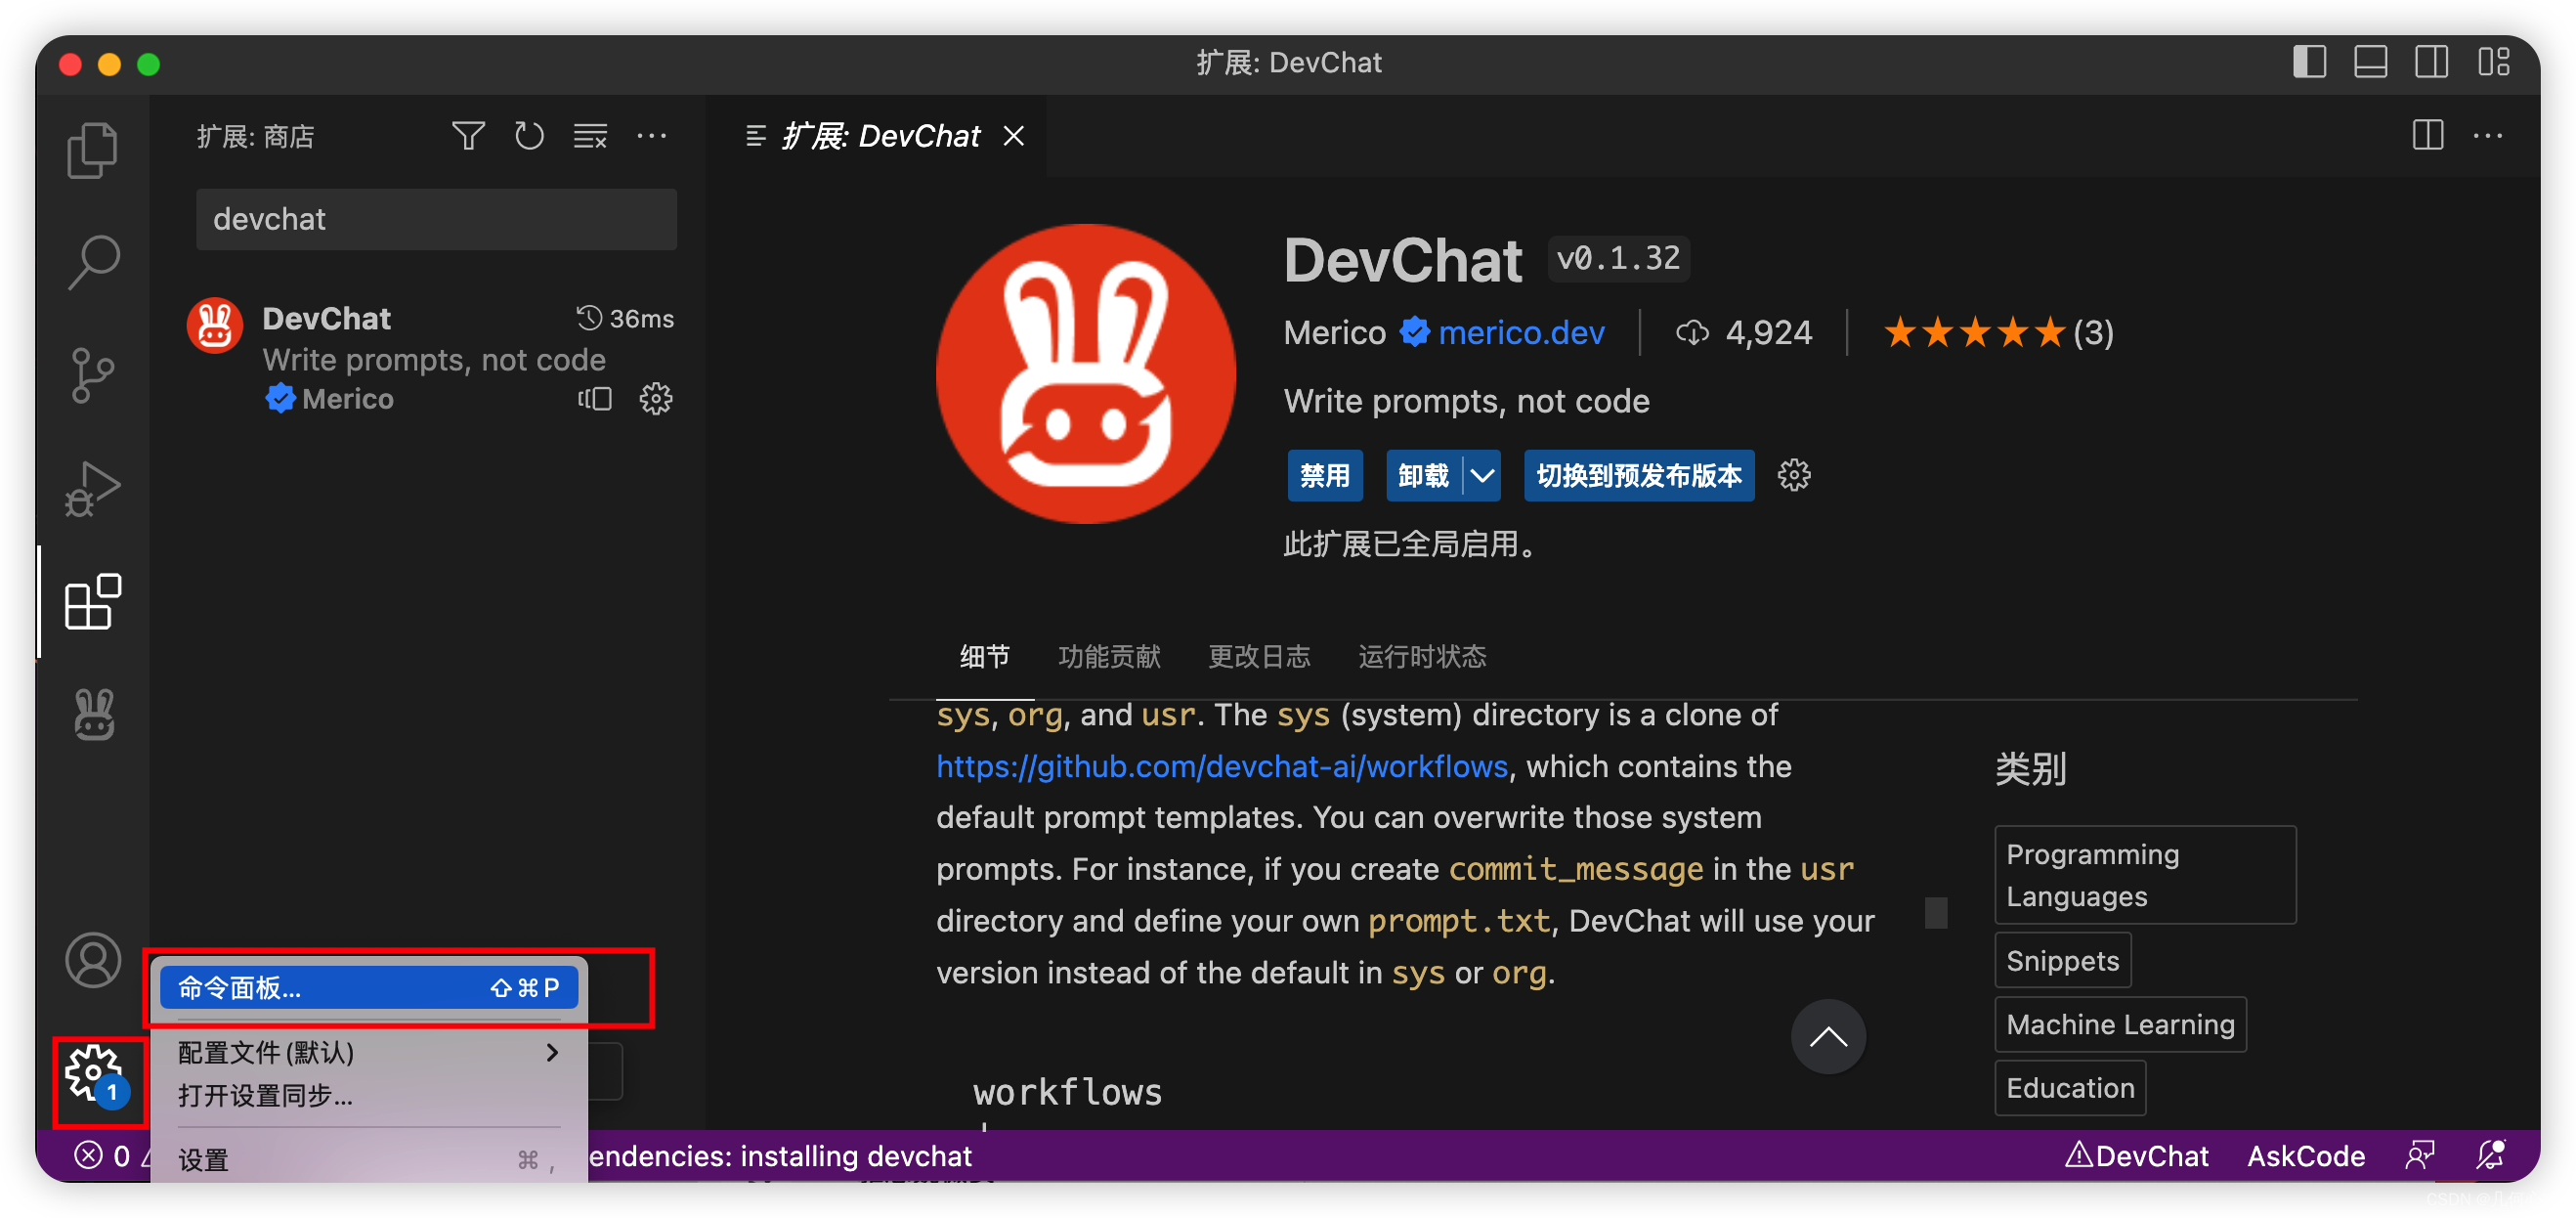Click the README scrollbar thumb

coord(1936,913)
